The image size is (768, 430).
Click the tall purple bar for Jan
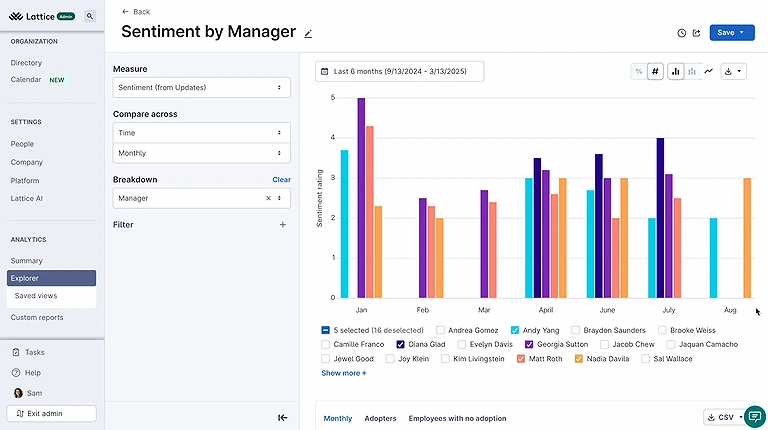pos(361,198)
